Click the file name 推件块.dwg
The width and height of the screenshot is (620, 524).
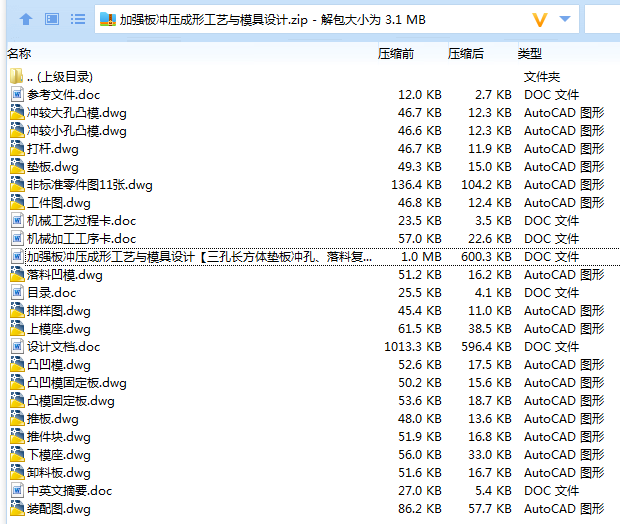click(x=59, y=437)
